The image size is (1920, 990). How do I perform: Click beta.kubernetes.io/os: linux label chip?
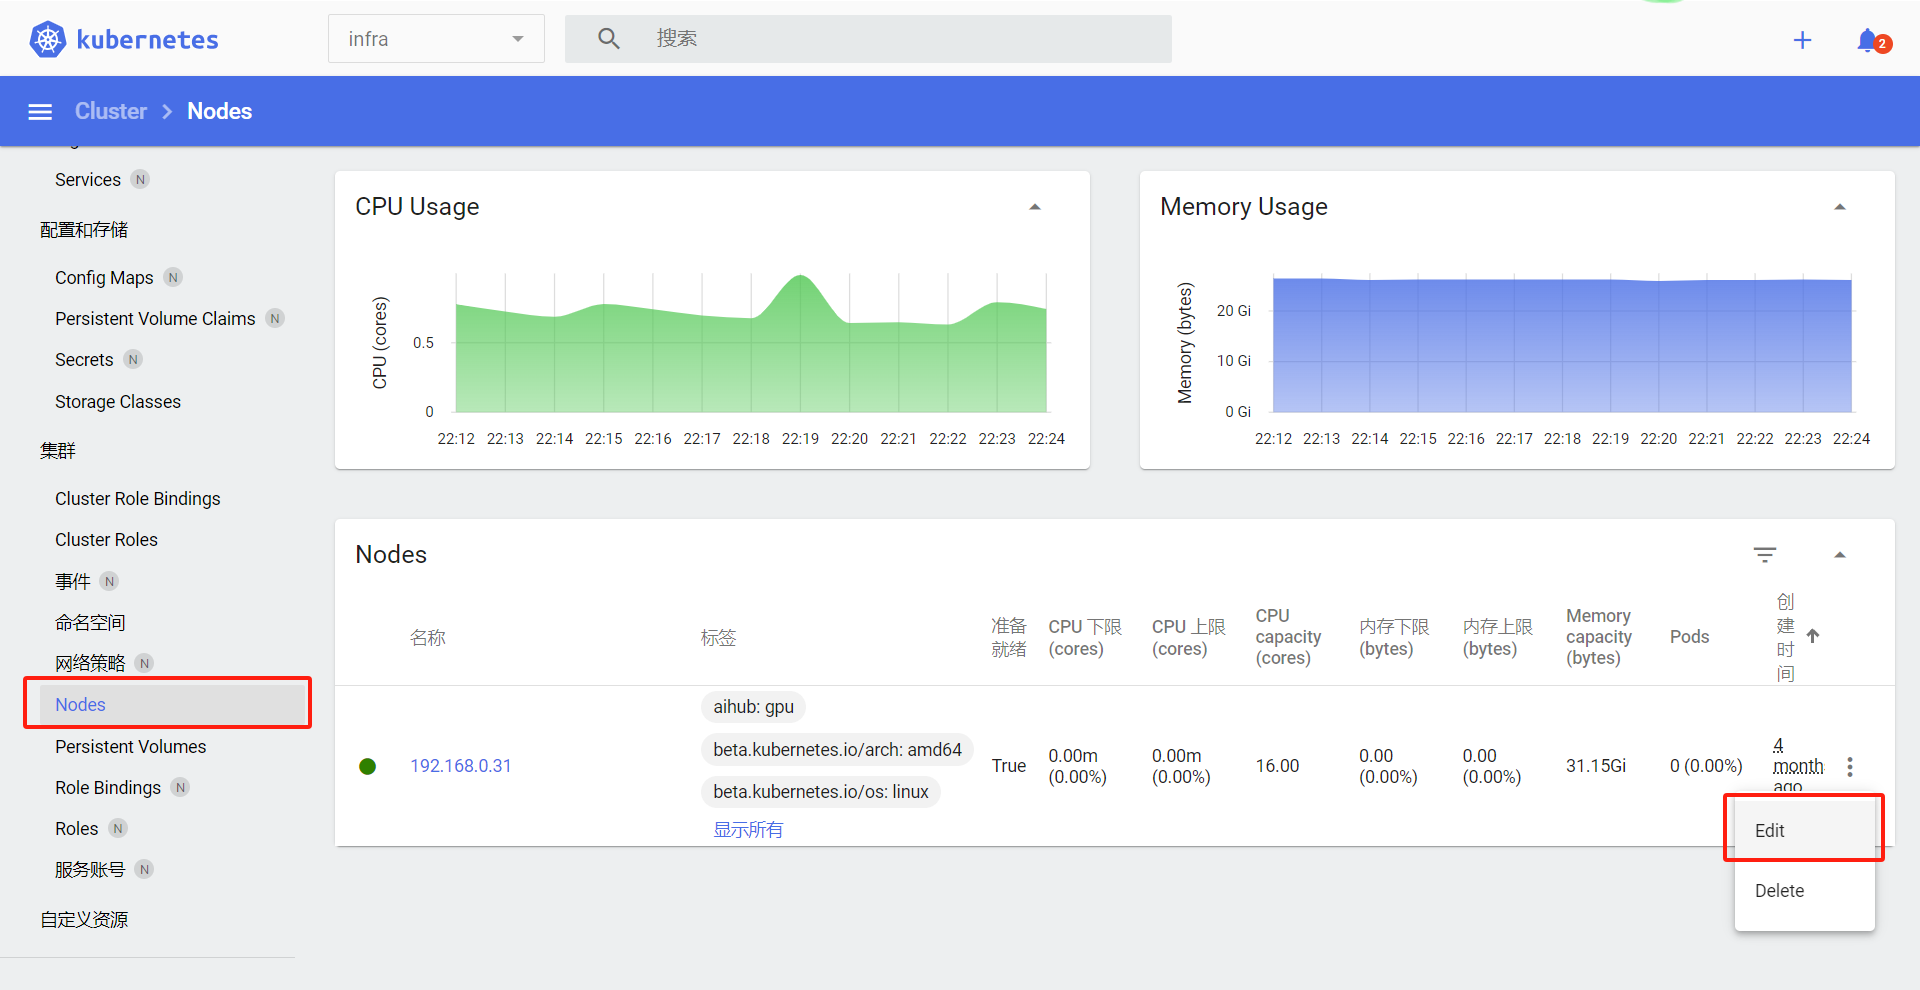click(820, 792)
